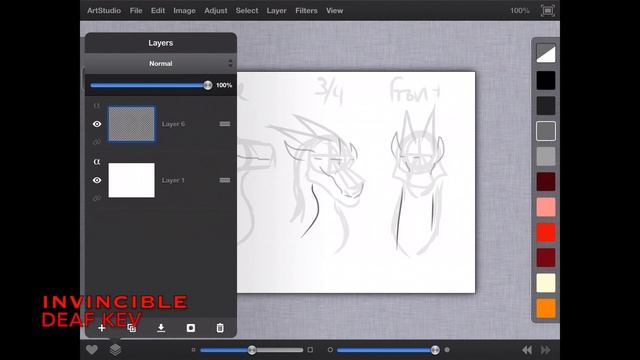Add a new layer with plus icon

(102, 328)
